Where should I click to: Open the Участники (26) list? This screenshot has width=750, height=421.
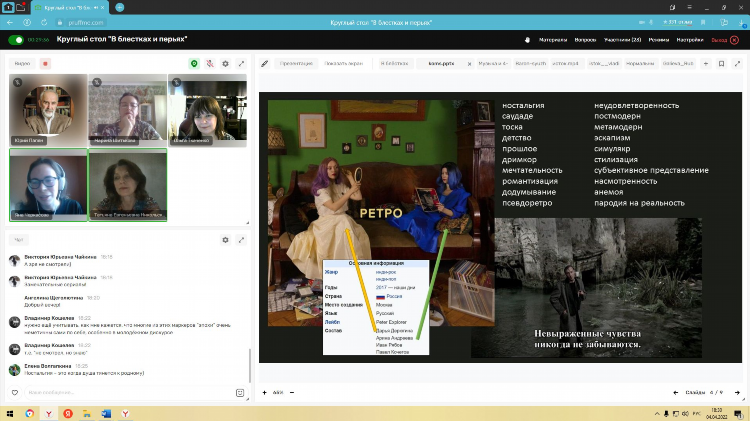[622, 40]
